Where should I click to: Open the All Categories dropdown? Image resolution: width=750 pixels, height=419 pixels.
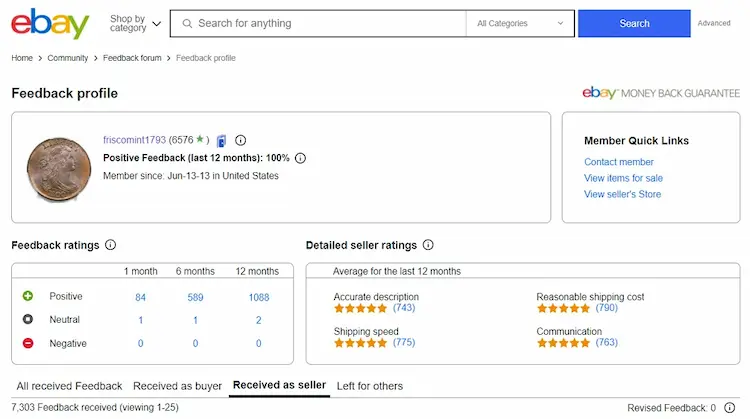click(x=520, y=23)
